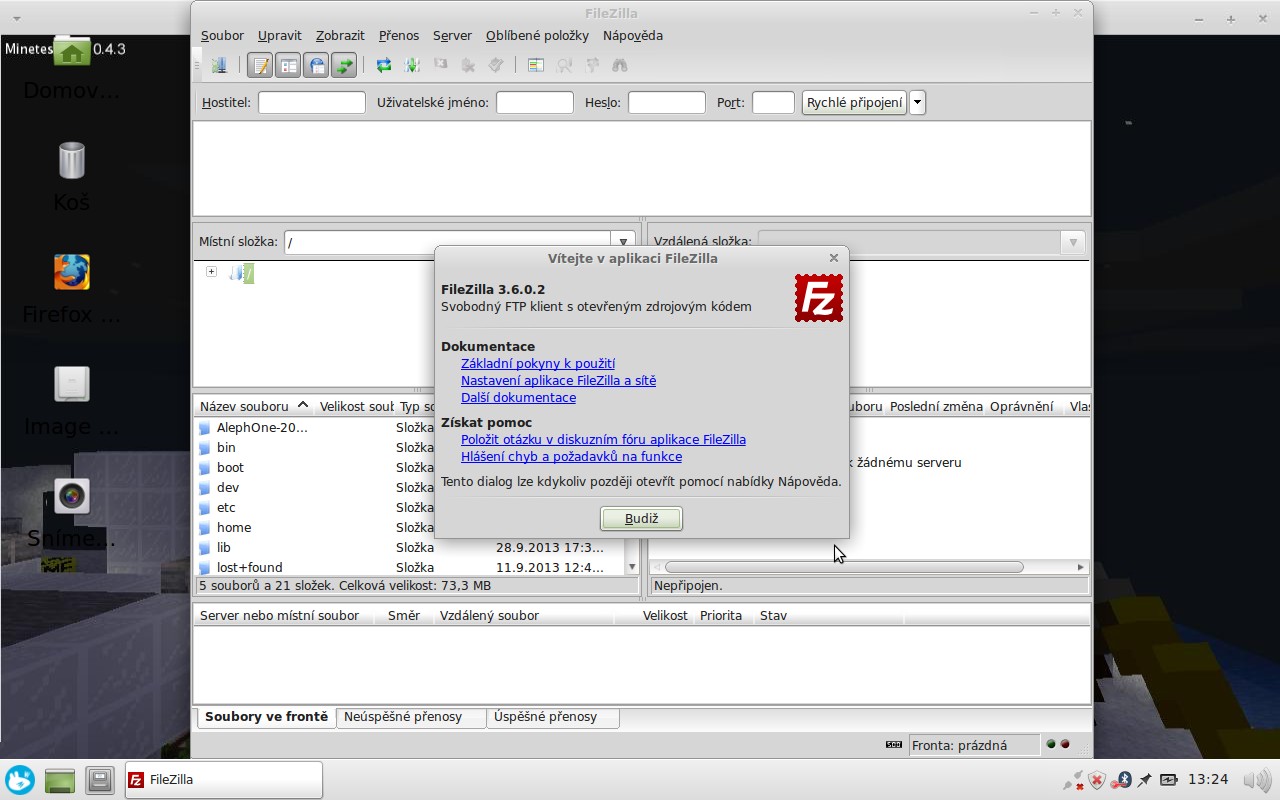Toggle the message log display icon
The image size is (1280, 800).
click(x=260, y=66)
